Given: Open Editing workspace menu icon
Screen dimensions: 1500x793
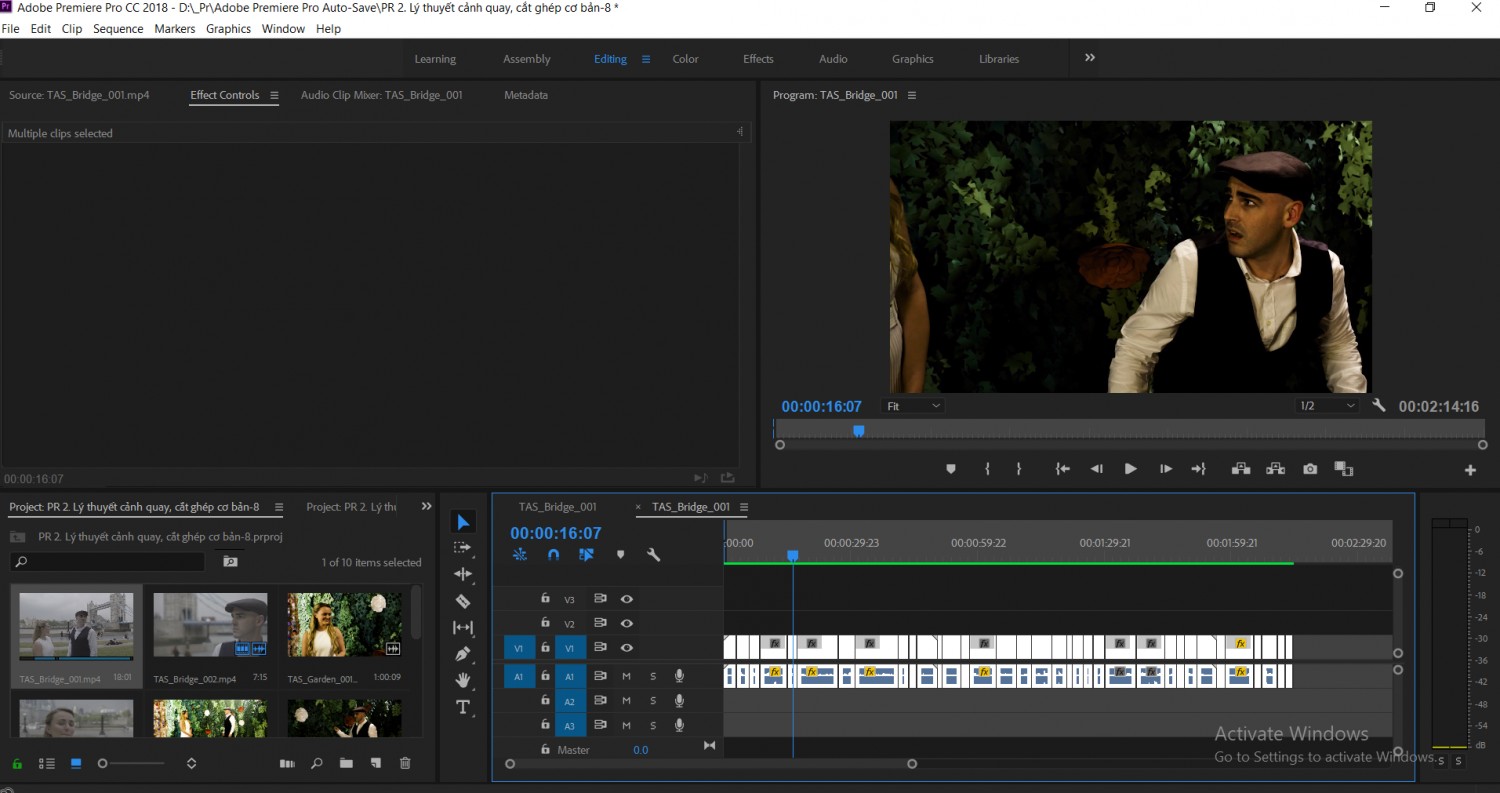Looking at the screenshot, I should coord(646,59).
